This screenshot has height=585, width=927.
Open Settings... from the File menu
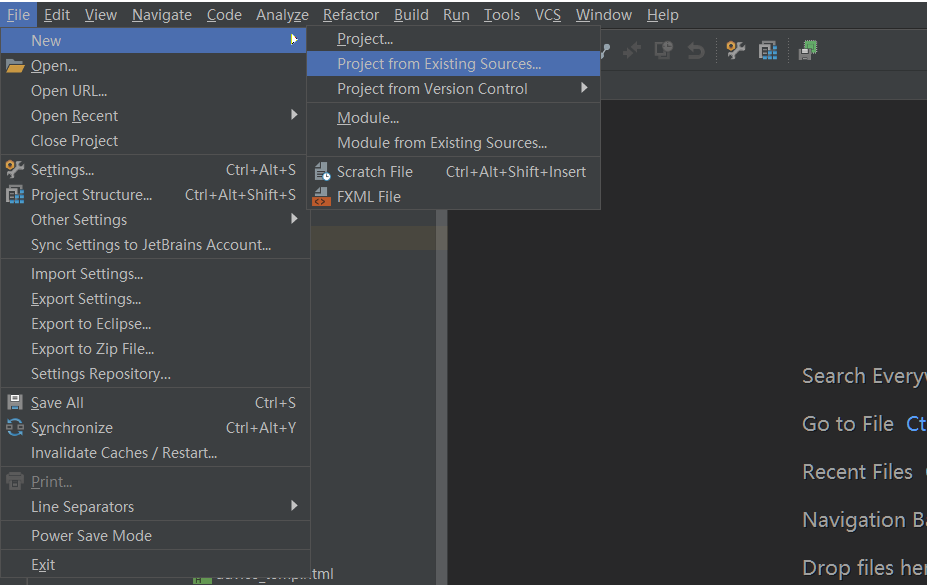tap(154, 170)
